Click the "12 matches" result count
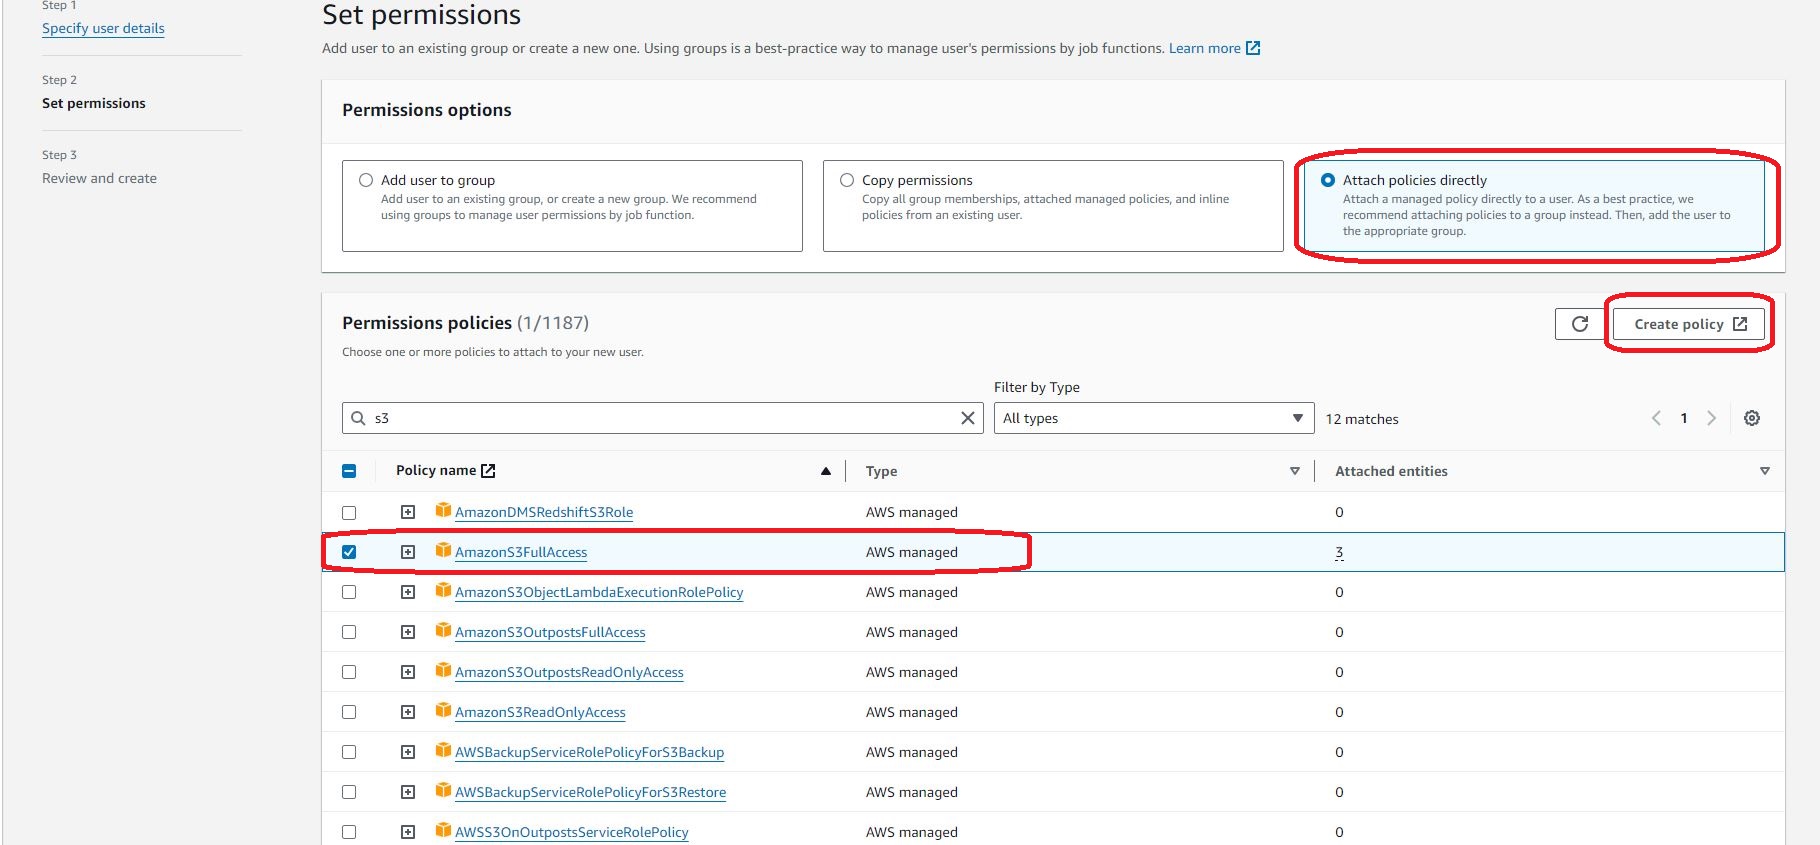 1362,419
